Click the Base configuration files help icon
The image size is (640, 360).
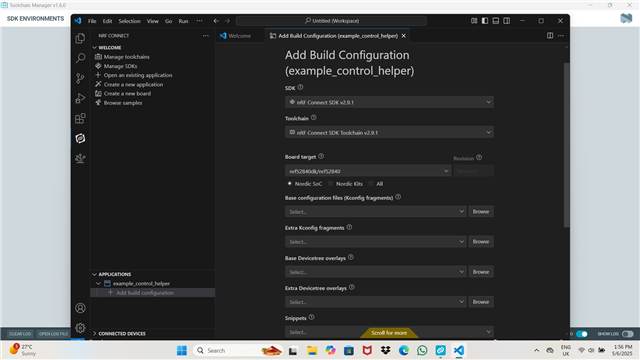(398, 197)
